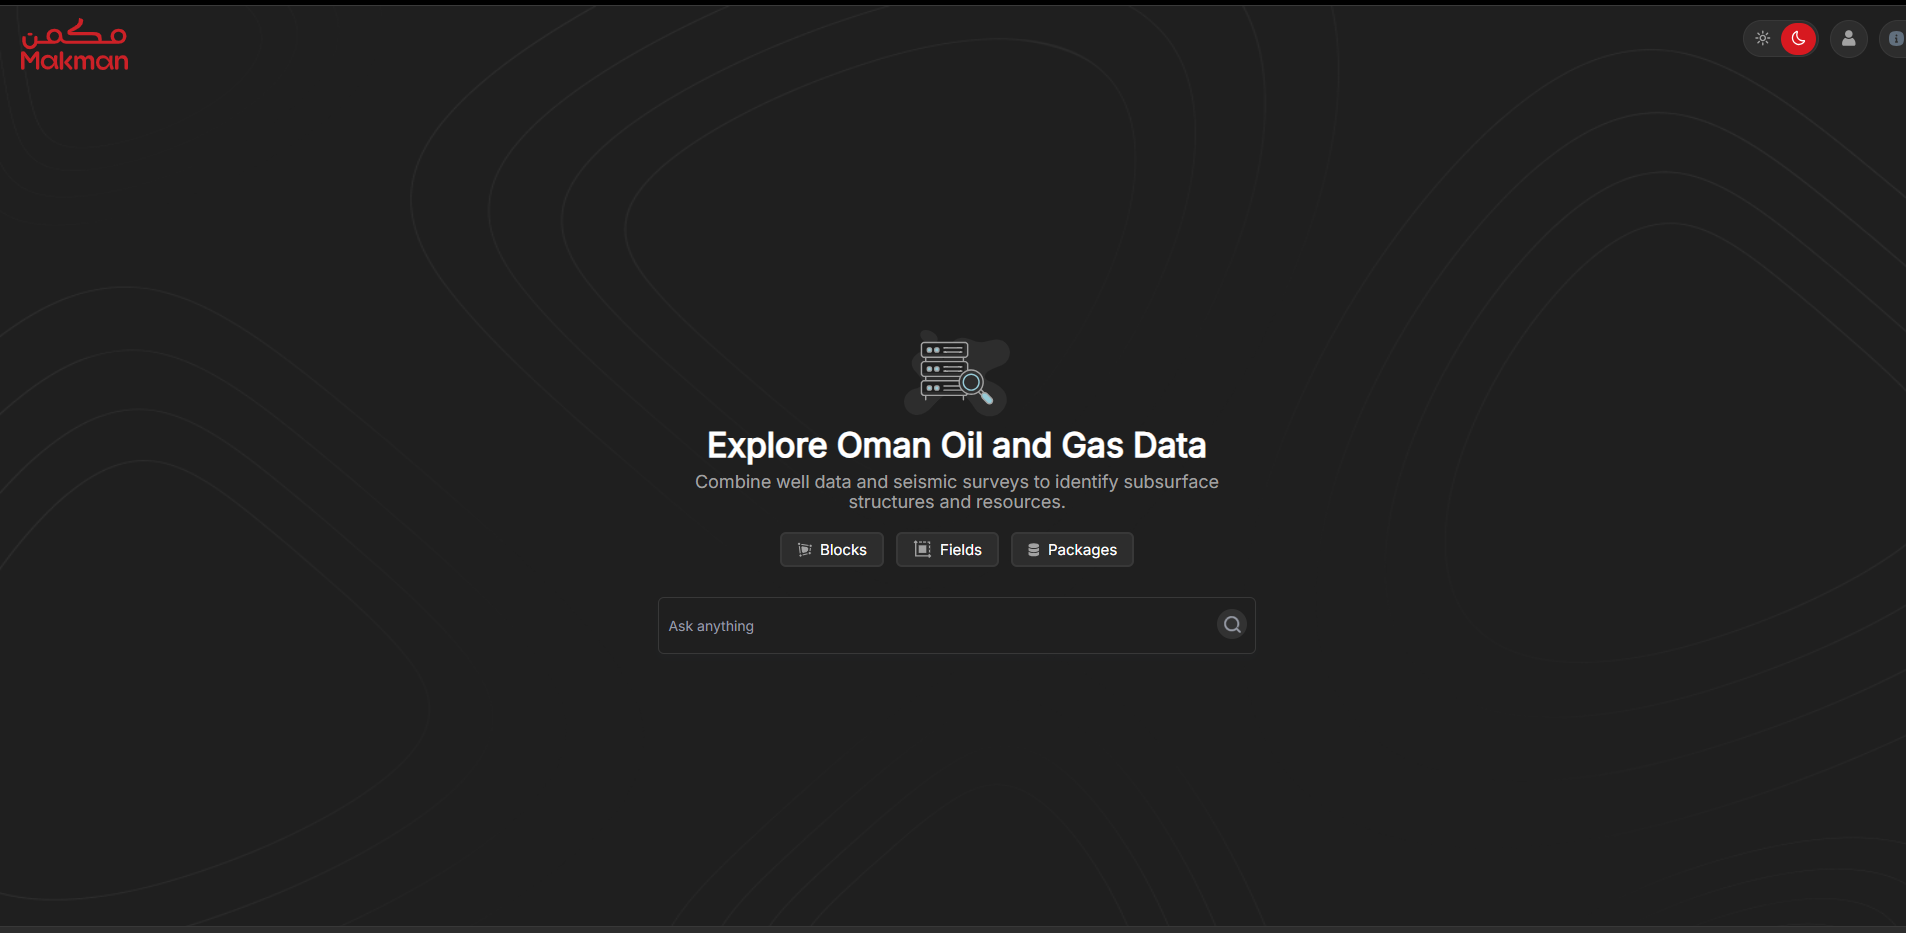Click the subtitle about seismic surveys

tap(956, 492)
